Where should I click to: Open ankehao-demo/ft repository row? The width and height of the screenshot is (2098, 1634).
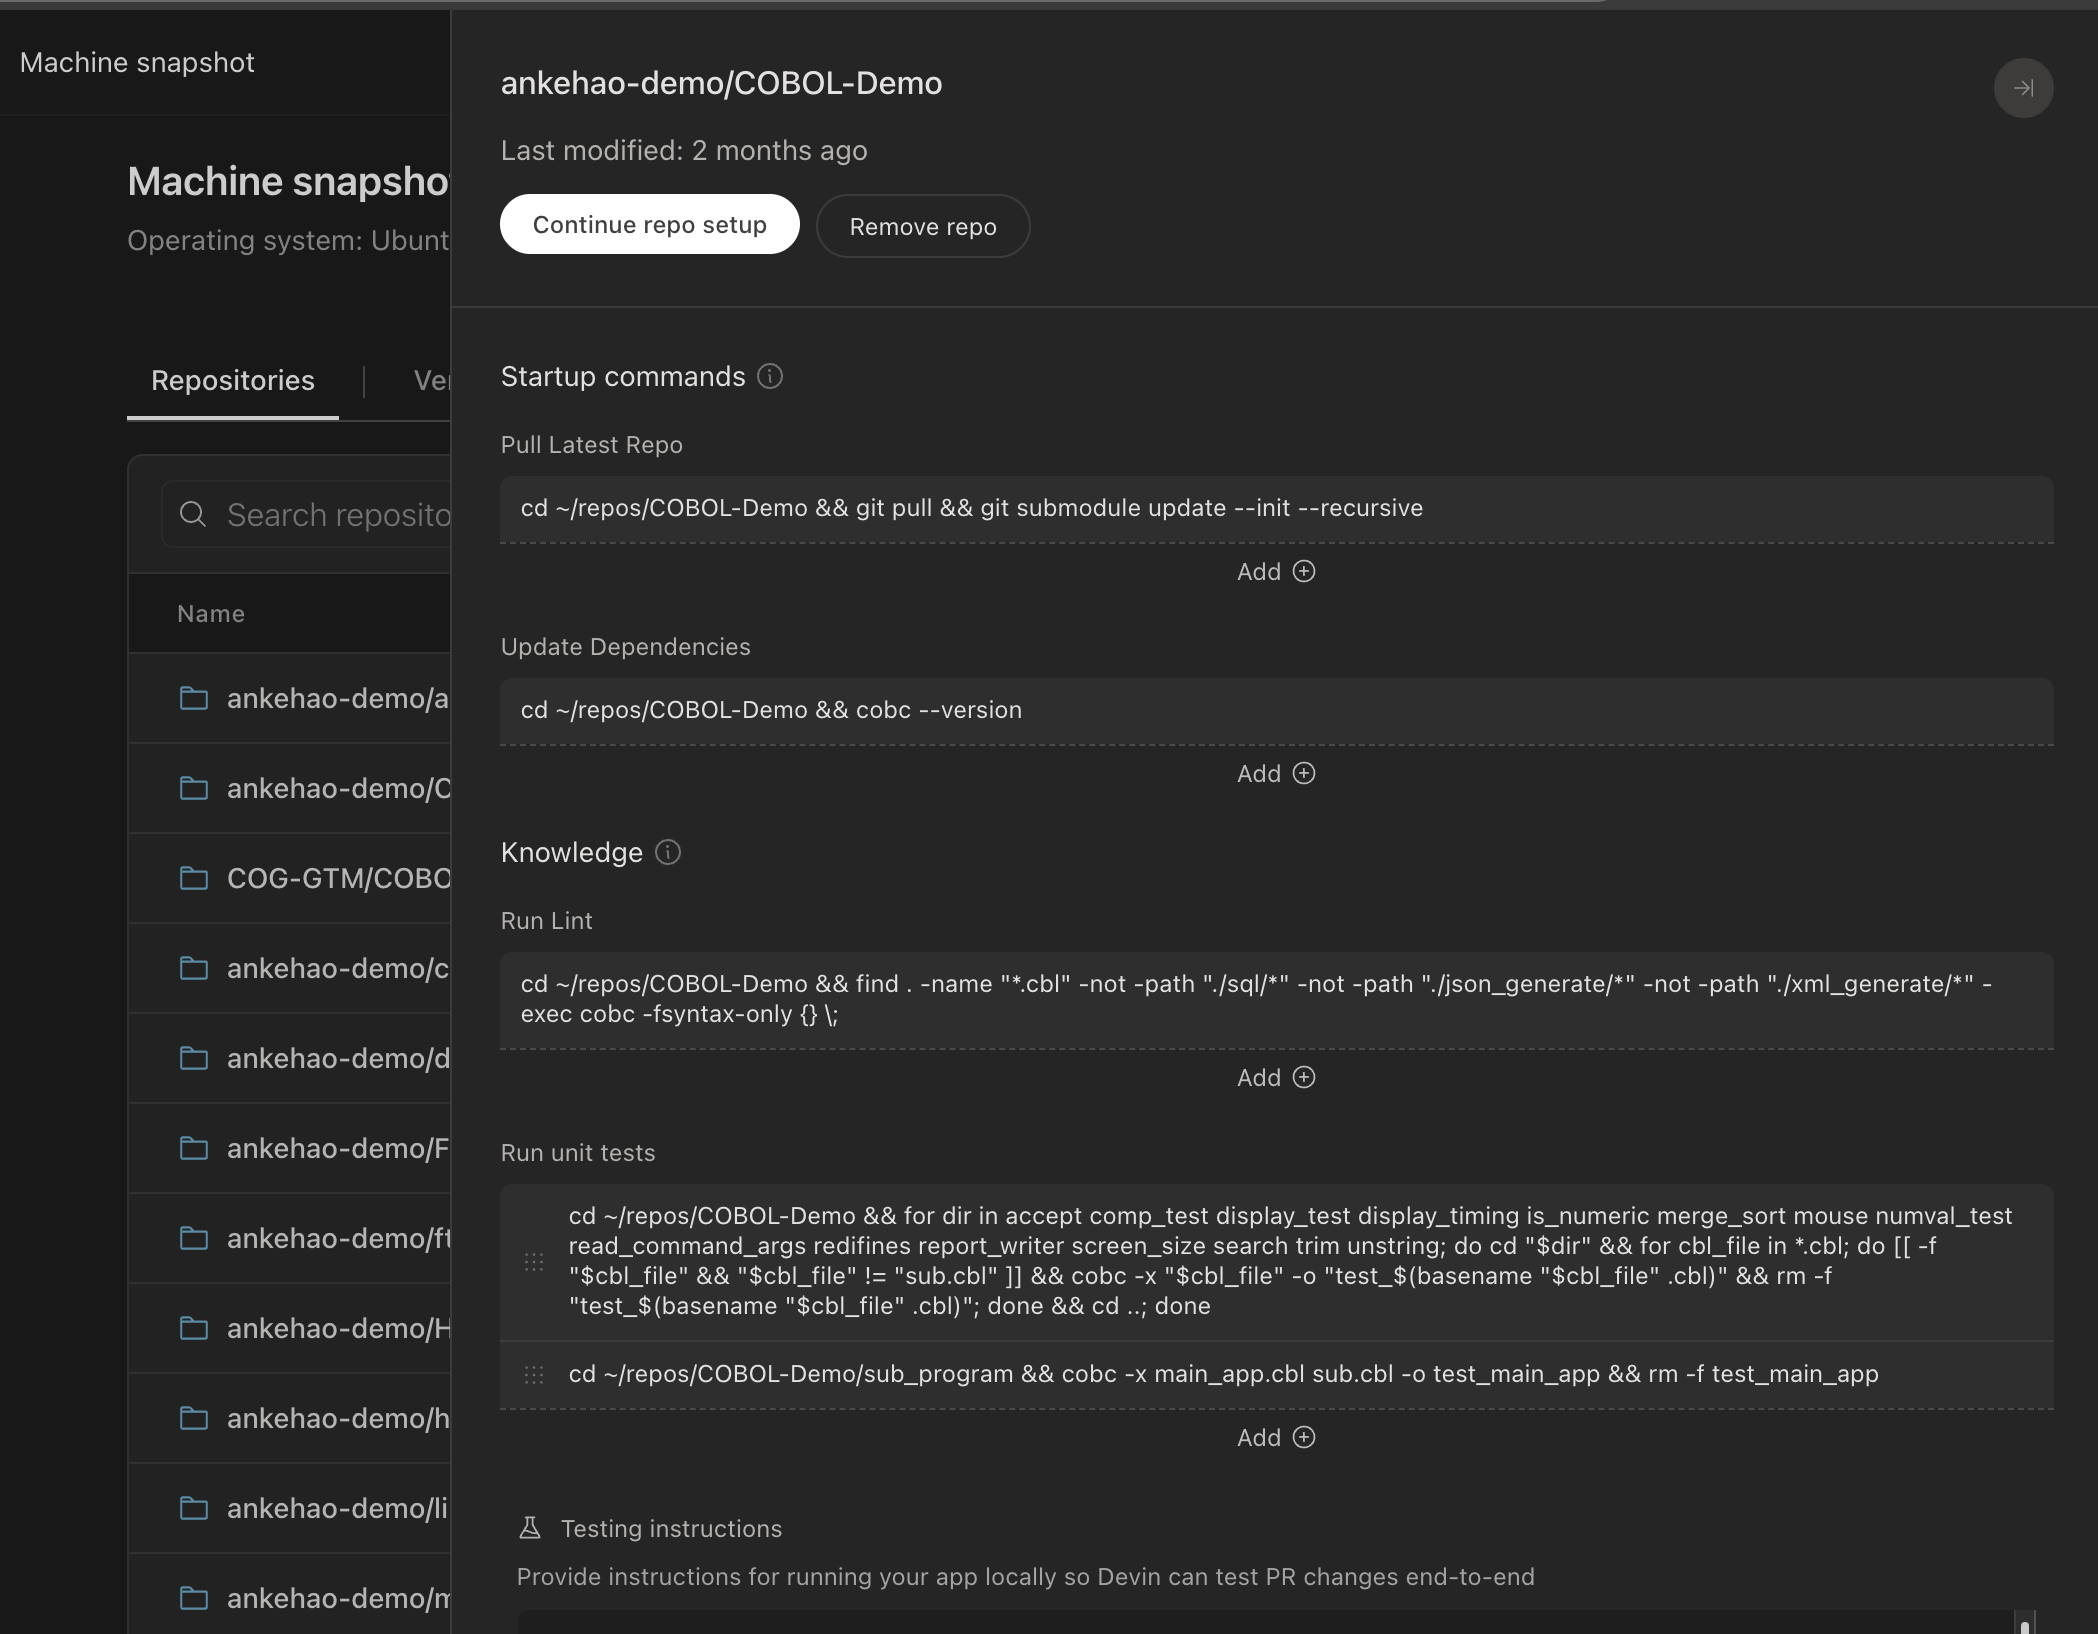(337, 1238)
